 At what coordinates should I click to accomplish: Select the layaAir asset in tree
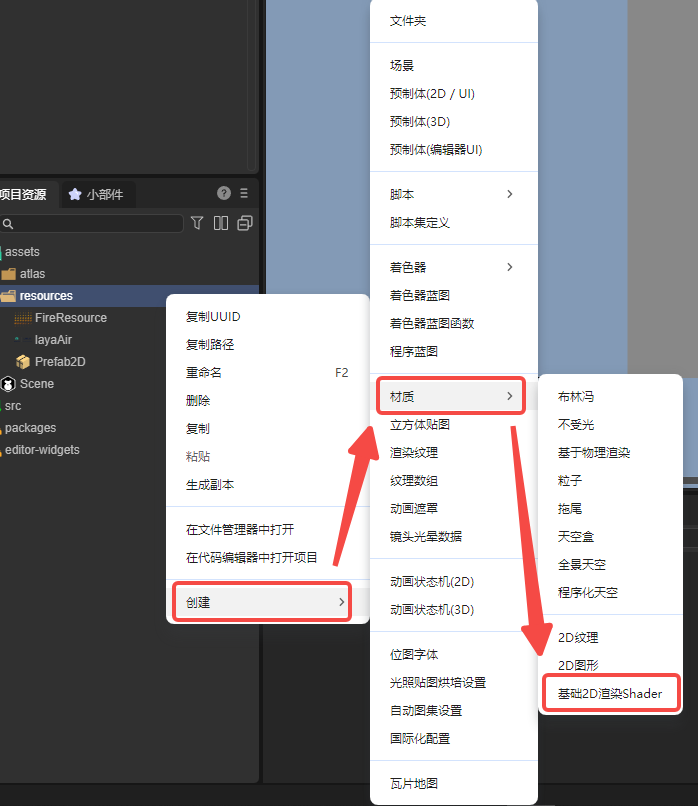pyautogui.click(x=53, y=340)
